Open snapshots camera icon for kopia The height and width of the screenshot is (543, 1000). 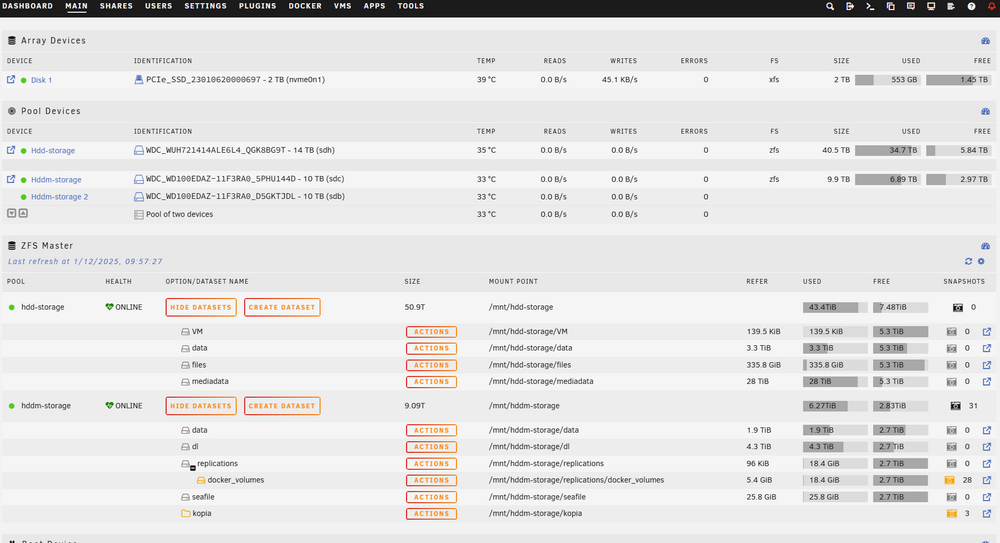click(x=952, y=514)
